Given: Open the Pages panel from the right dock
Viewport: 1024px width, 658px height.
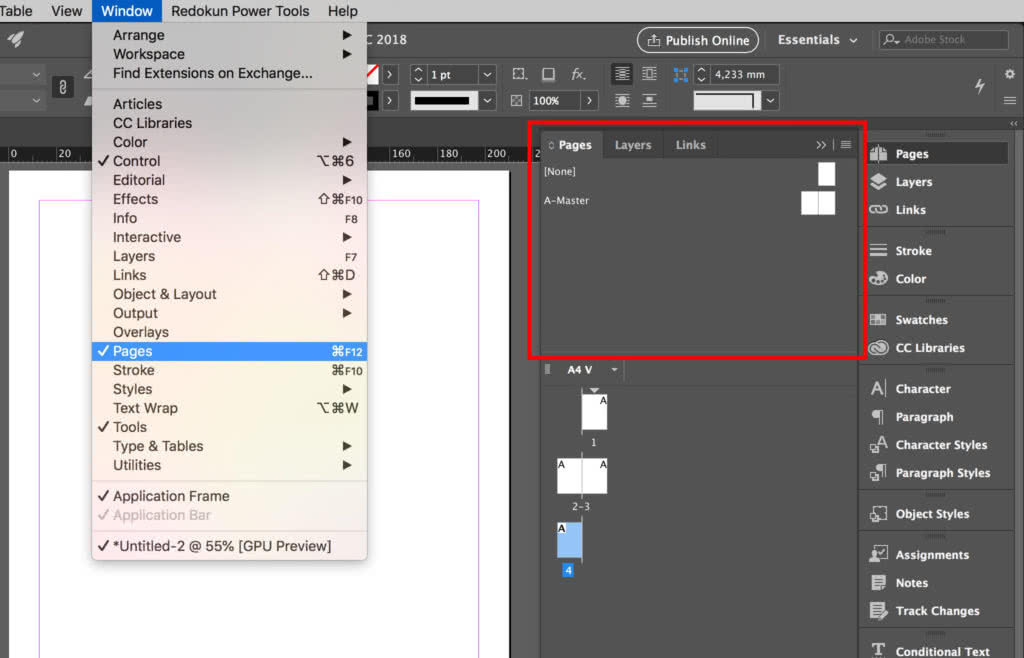Looking at the screenshot, I should pyautogui.click(x=936, y=153).
